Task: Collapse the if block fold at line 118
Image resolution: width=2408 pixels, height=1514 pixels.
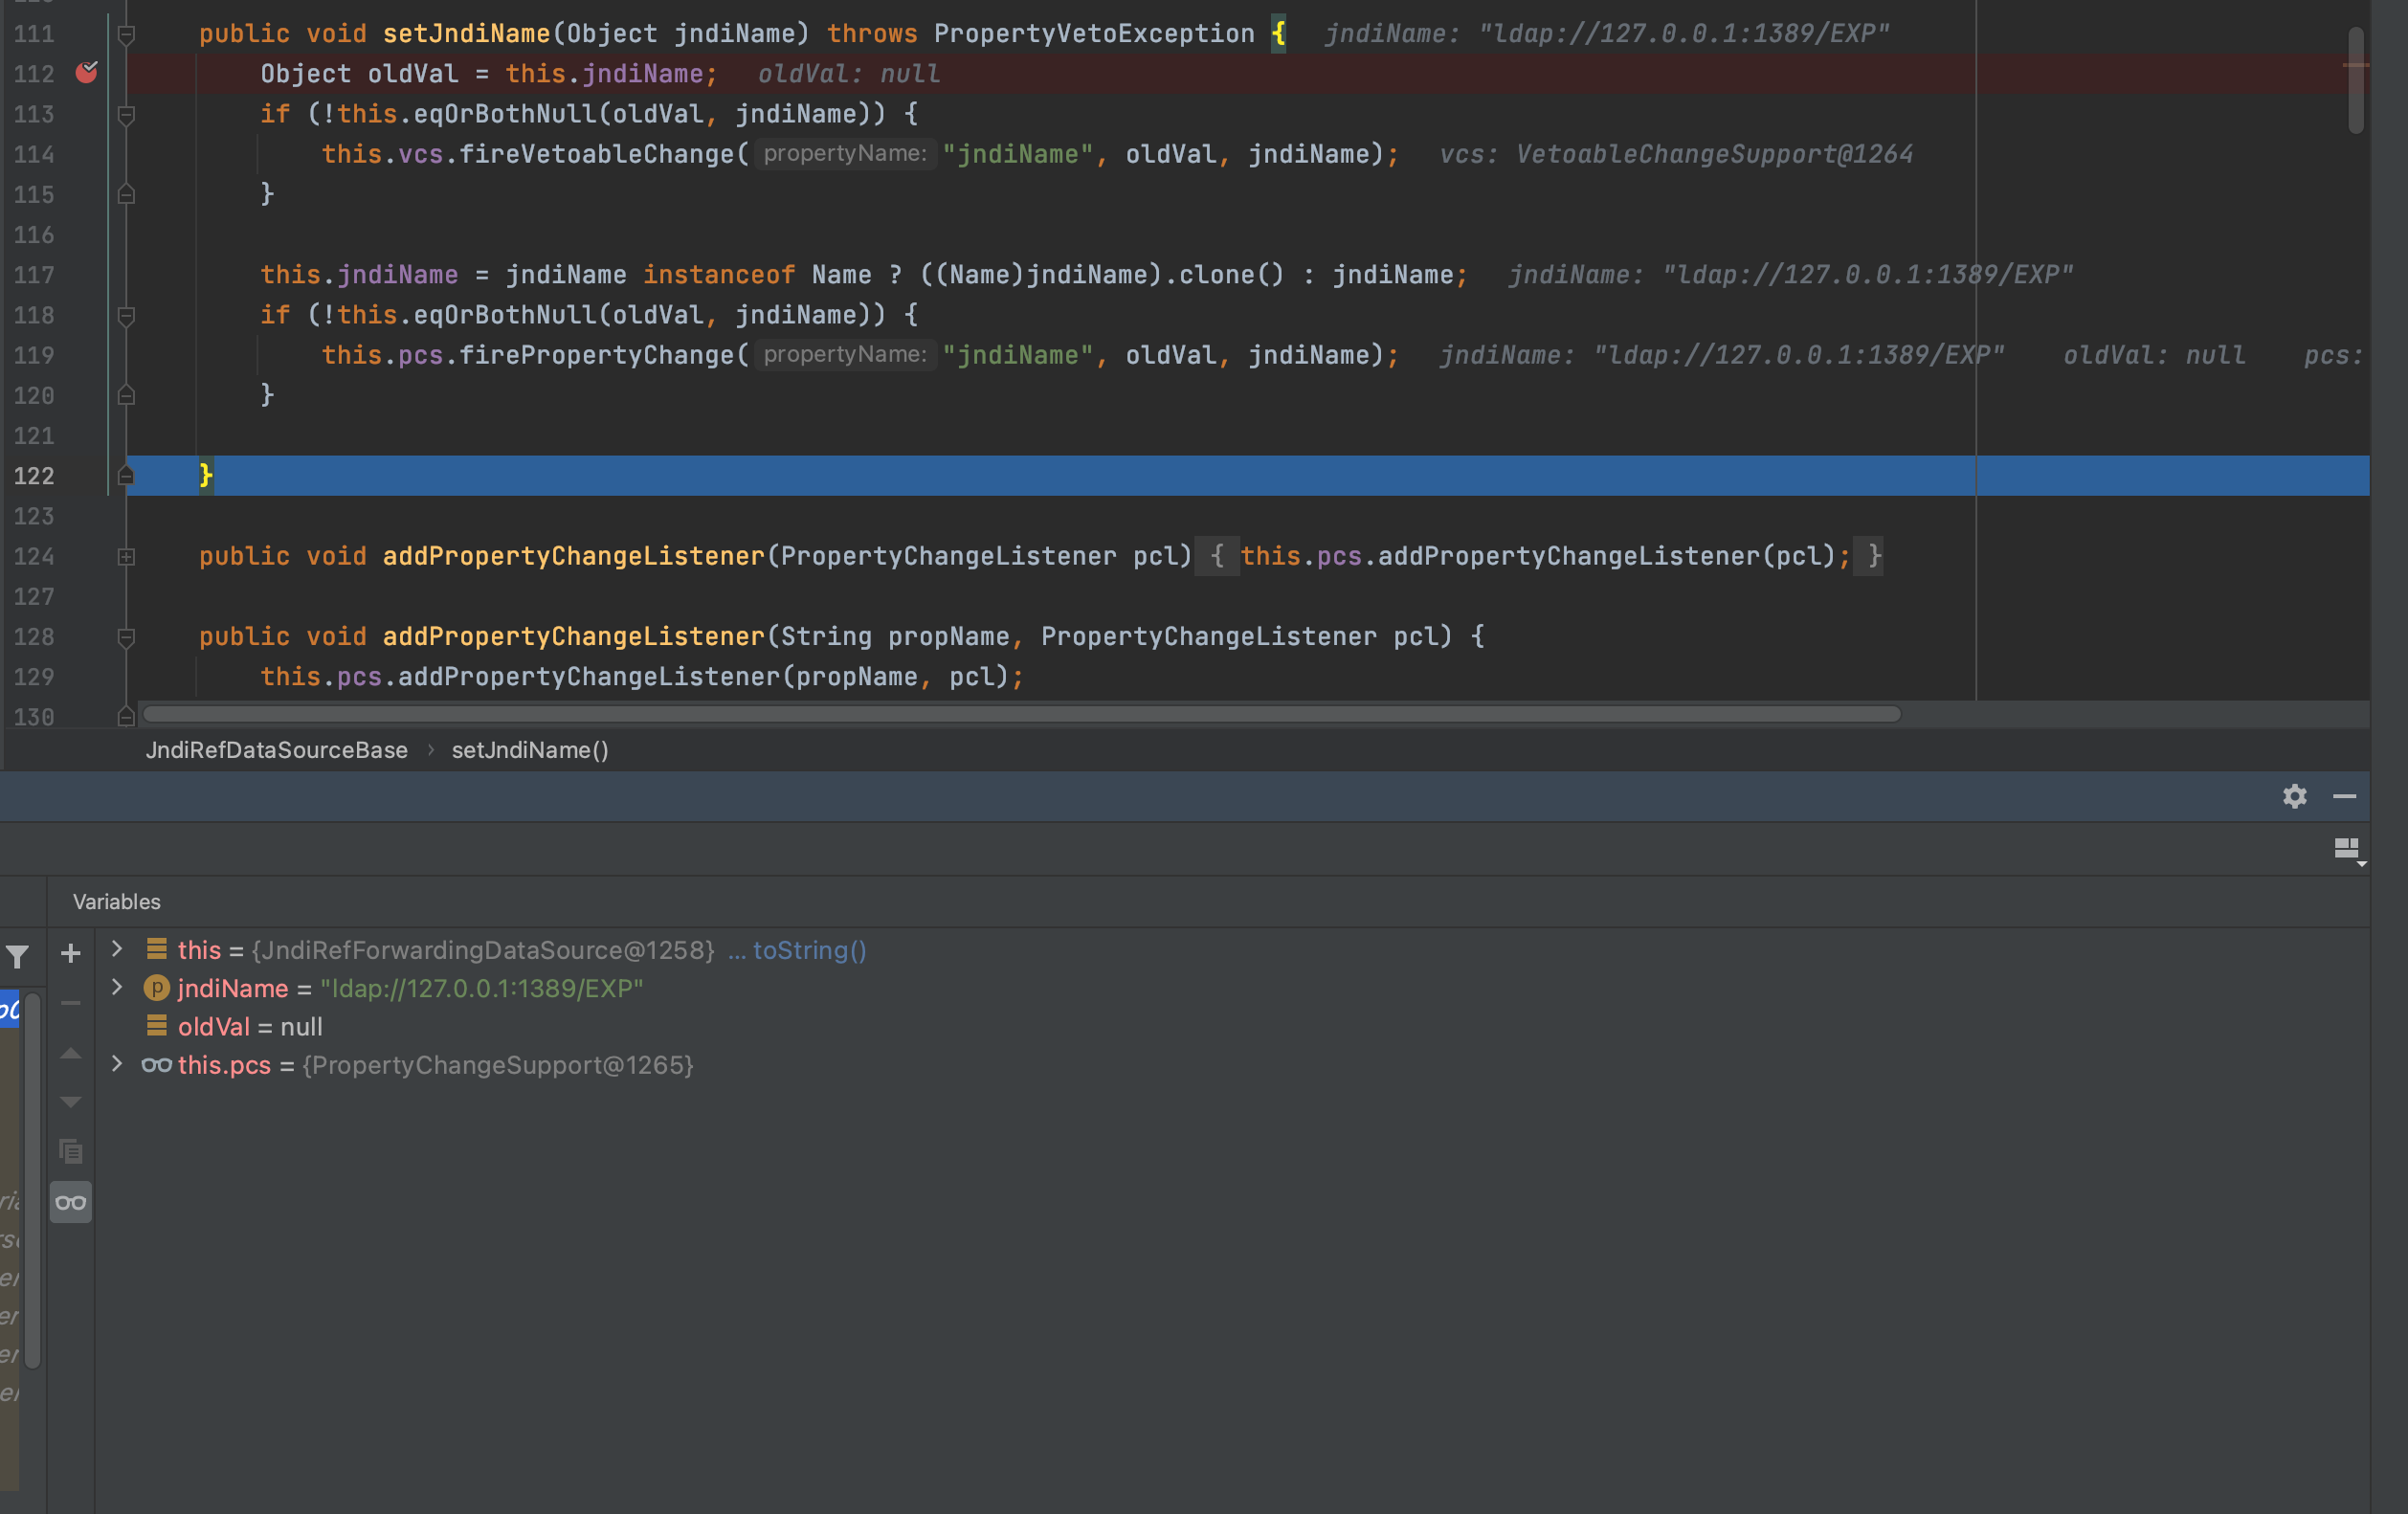Action: (126, 316)
